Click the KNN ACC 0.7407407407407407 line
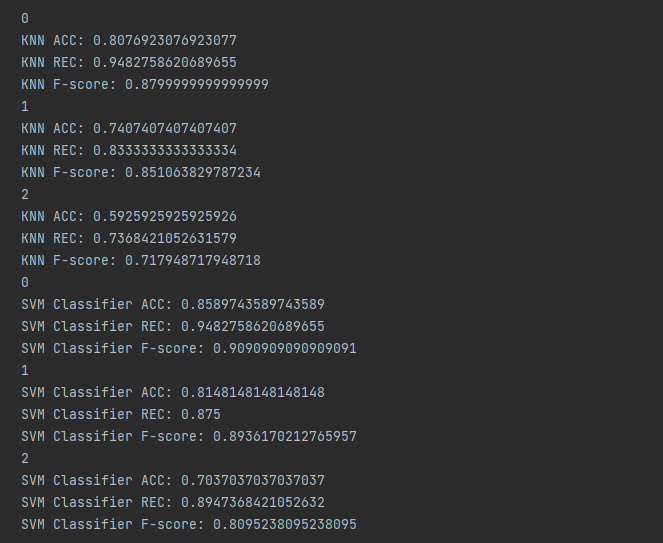This screenshot has width=663, height=543. click(x=129, y=129)
